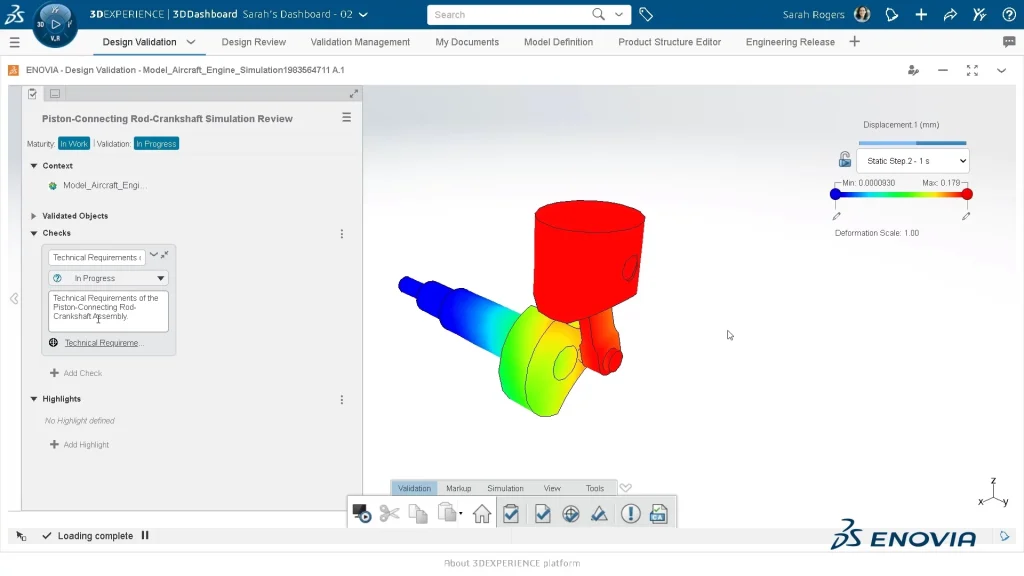
Task: Click the scissors Cut icon
Action: coord(390,514)
